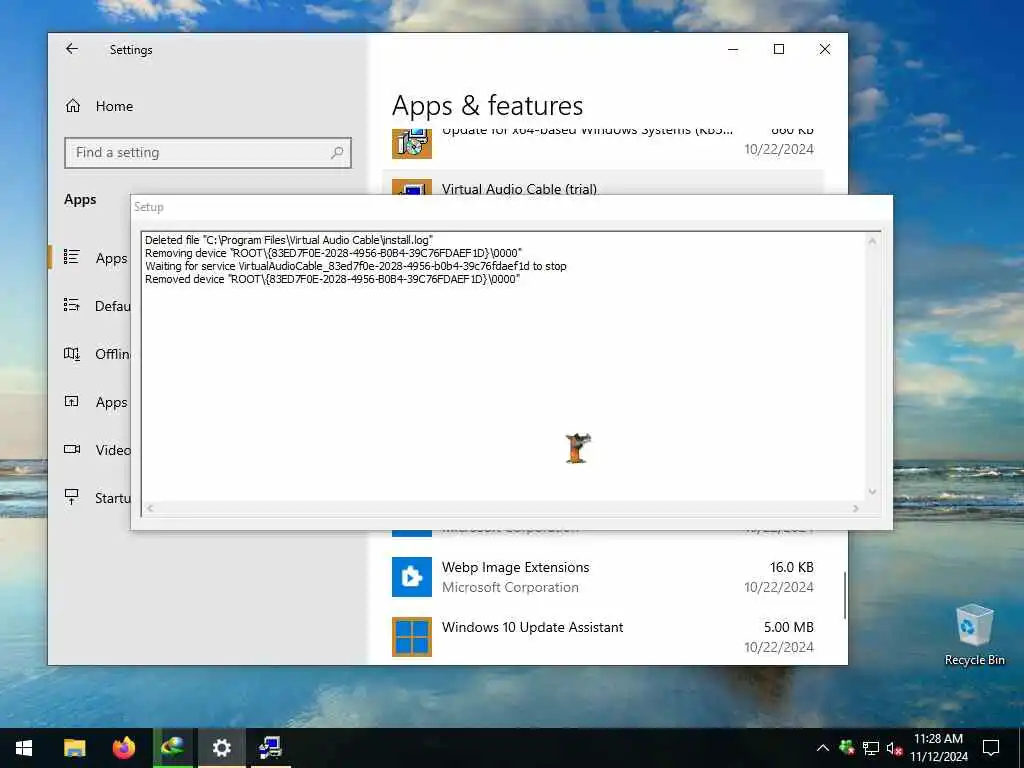Select Webp Image Extensions app entry
Viewport: 1024px width, 768px height.
click(x=602, y=577)
